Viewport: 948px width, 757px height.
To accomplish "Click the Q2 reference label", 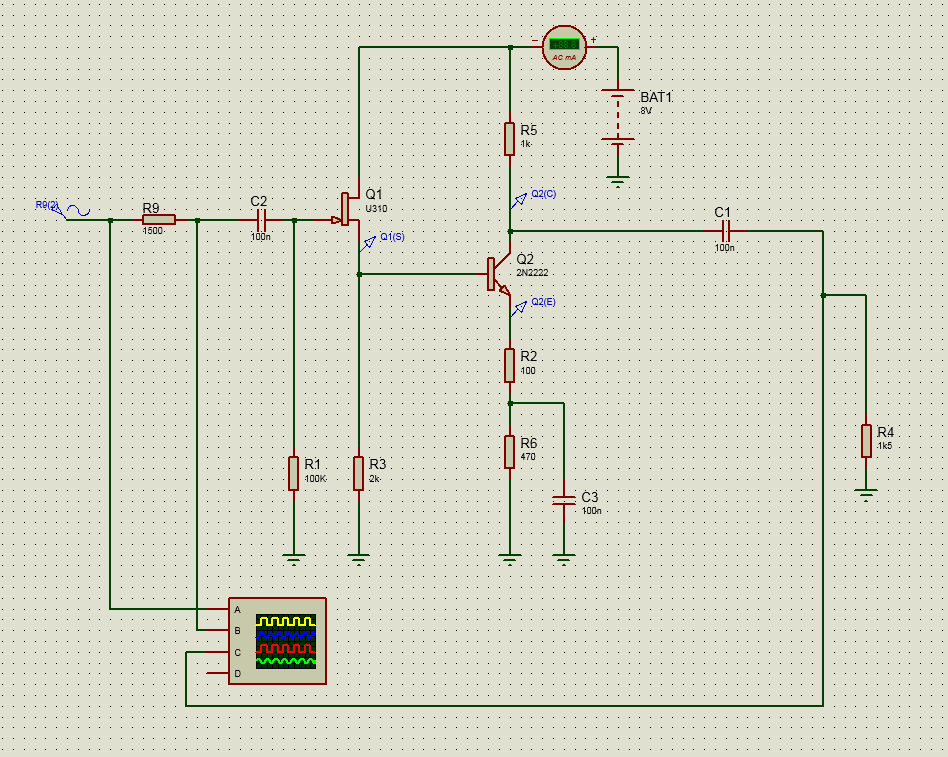I will tap(525, 259).
